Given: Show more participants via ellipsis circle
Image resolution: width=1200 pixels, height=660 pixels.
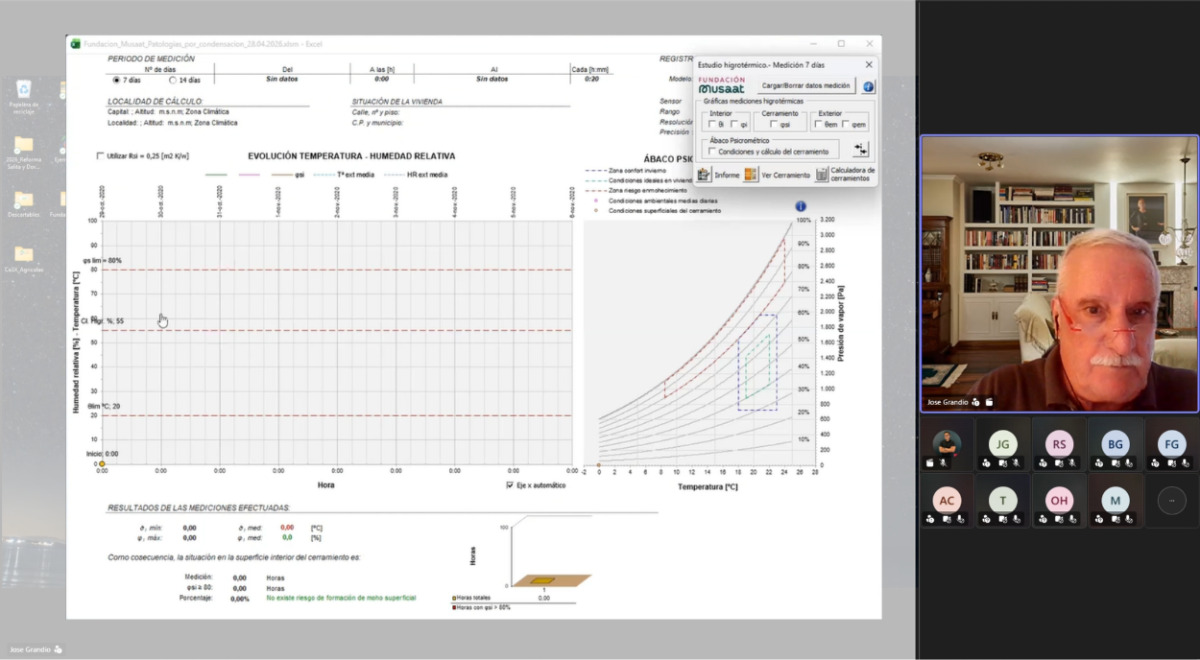Looking at the screenshot, I should coord(1171,499).
